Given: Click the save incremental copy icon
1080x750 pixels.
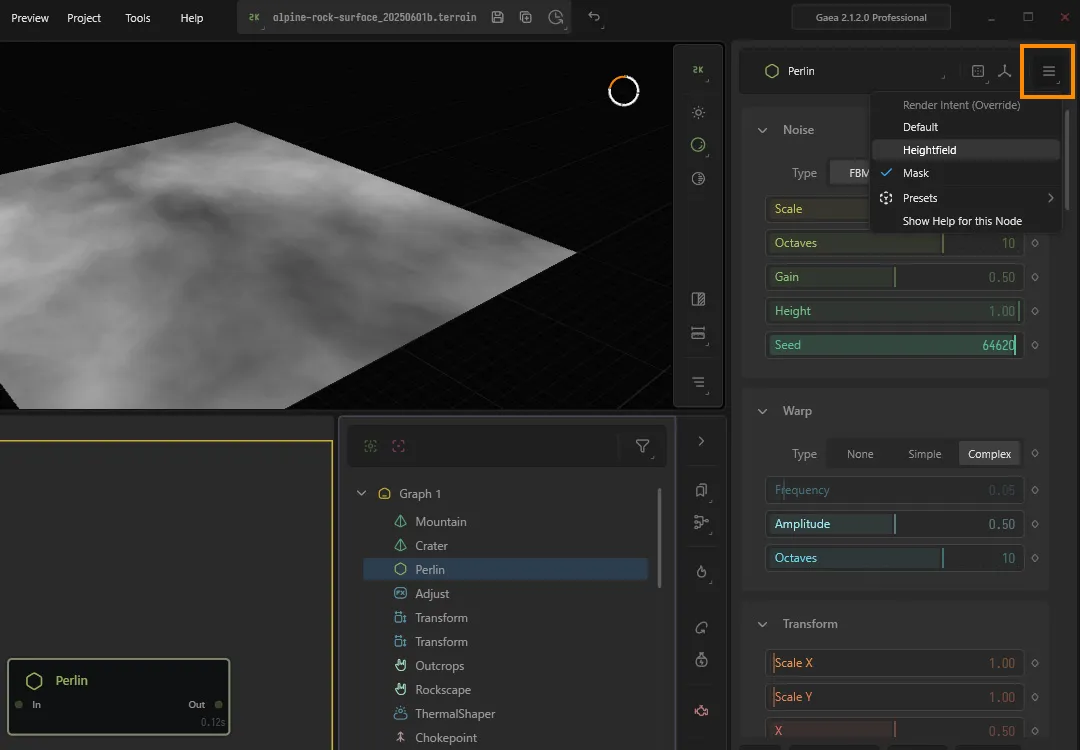Looking at the screenshot, I should 526,17.
